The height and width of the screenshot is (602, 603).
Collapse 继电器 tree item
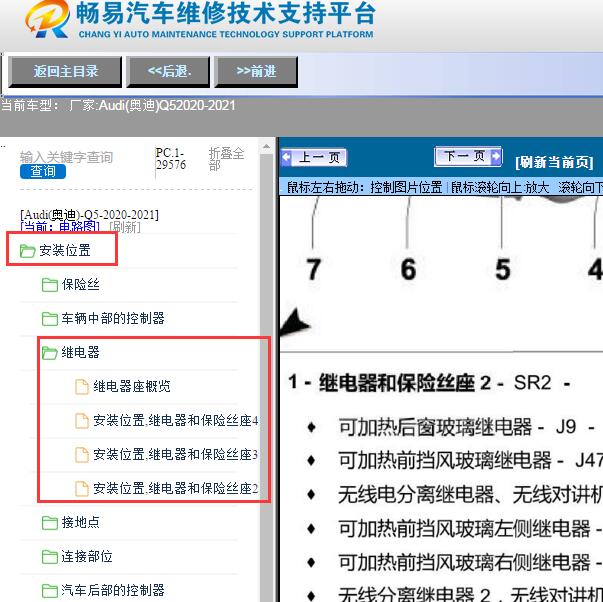click(x=80, y=352)
